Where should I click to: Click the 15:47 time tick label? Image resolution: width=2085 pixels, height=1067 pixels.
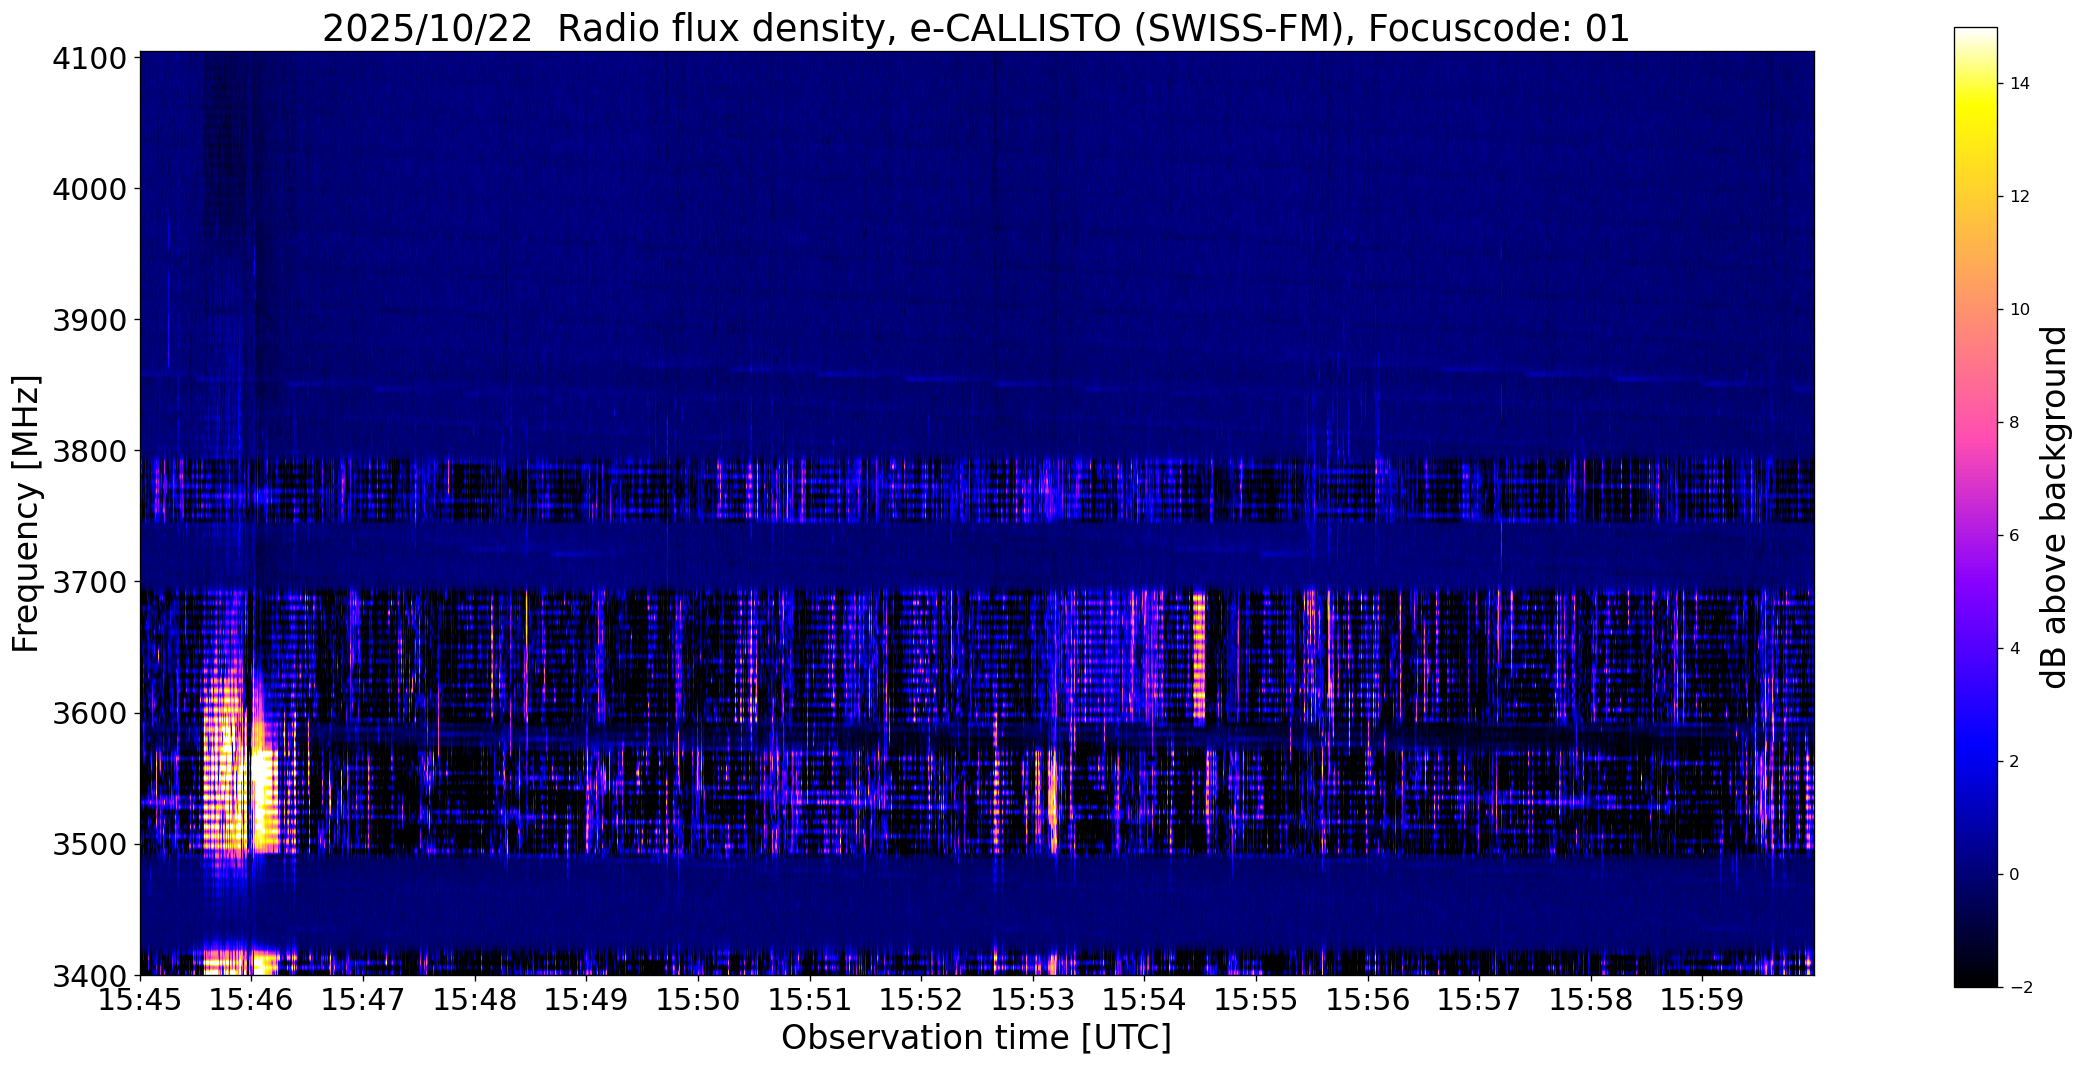click(x=363, y=1000)
